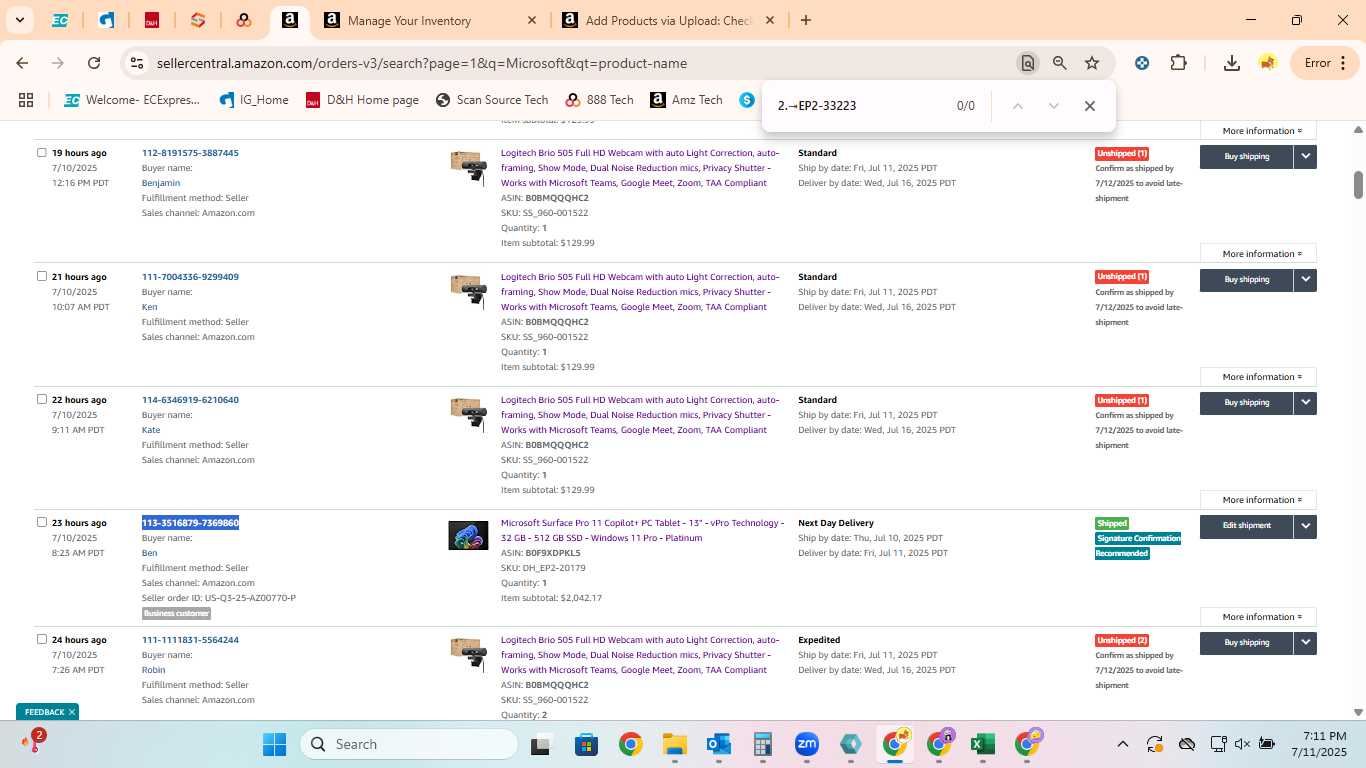1366x768 pixels.
Task: Open Microsoft Surface Pro 11 product link
Action: [x=642, y=530]
